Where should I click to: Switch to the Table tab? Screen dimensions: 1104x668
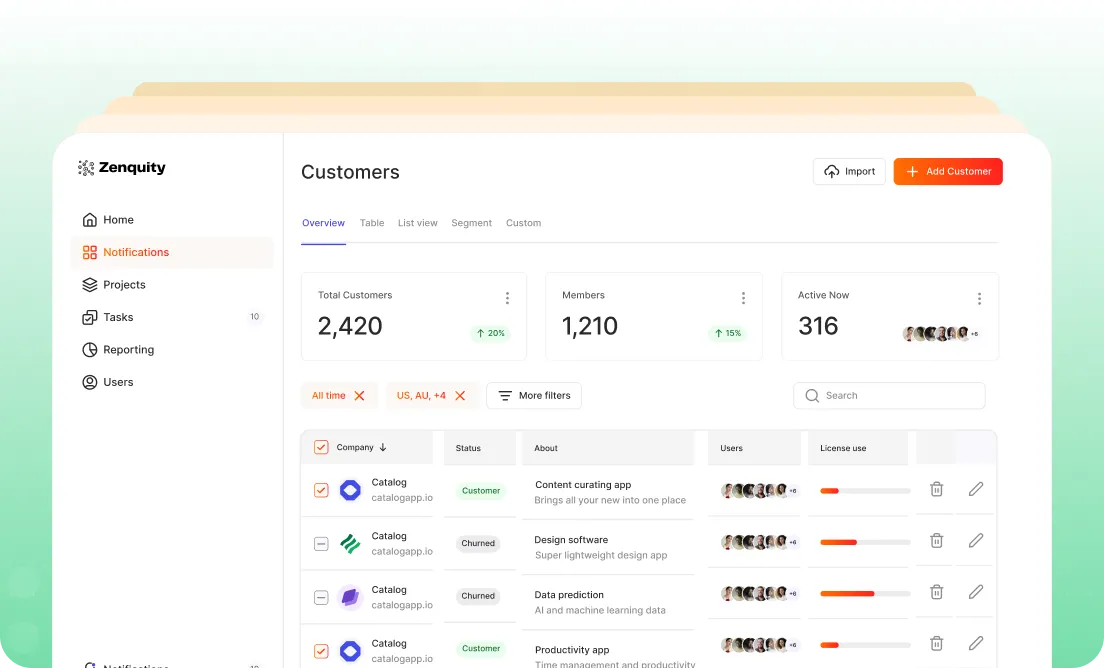(372, 222)
